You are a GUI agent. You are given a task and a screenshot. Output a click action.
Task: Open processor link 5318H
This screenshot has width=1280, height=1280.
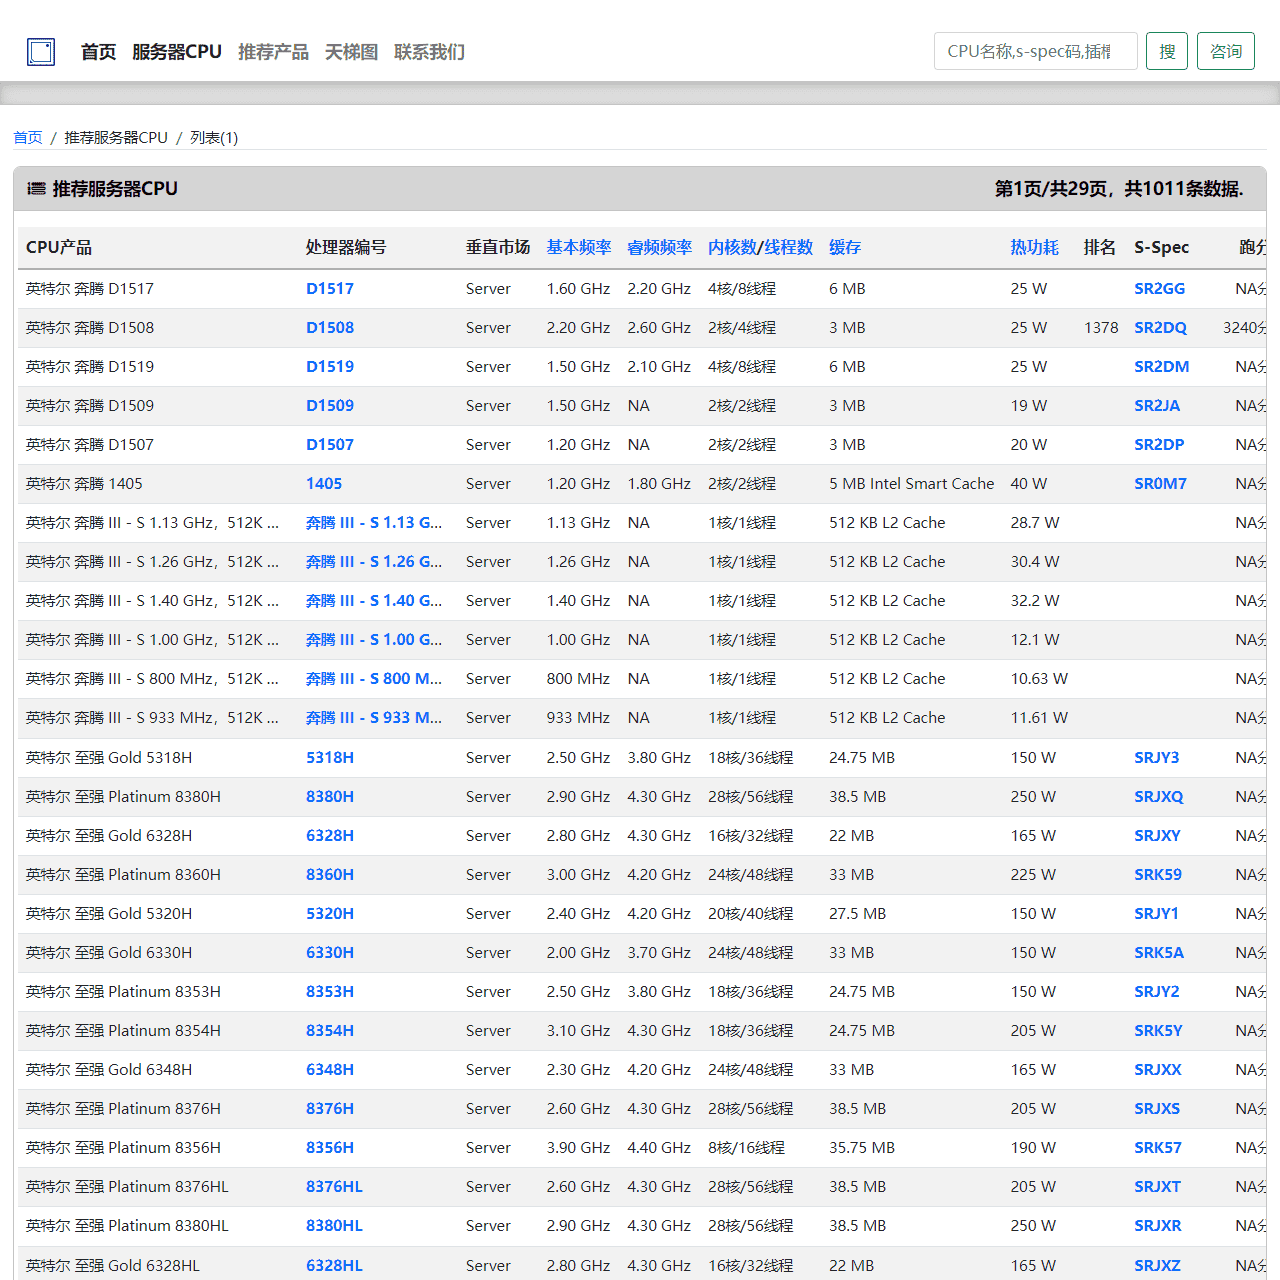pyautogui.click(x=330, y=757)
